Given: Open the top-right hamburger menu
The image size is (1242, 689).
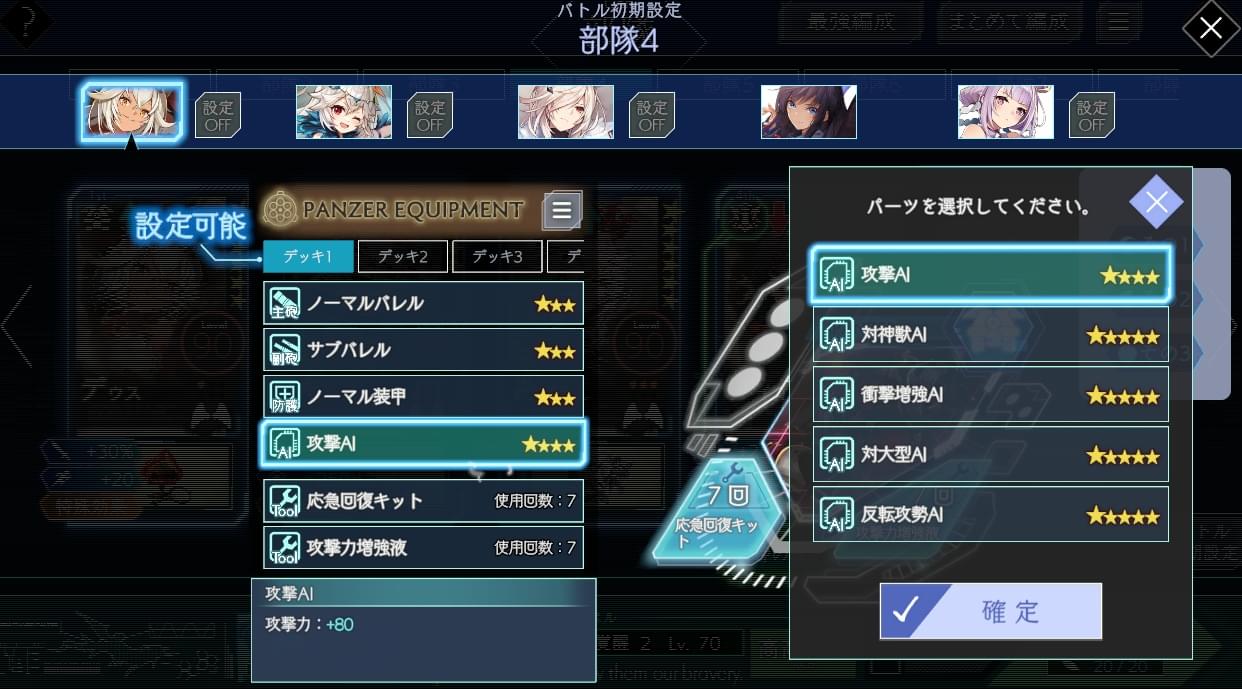Looking at the screenshot, I should (x=1119, y=22).
